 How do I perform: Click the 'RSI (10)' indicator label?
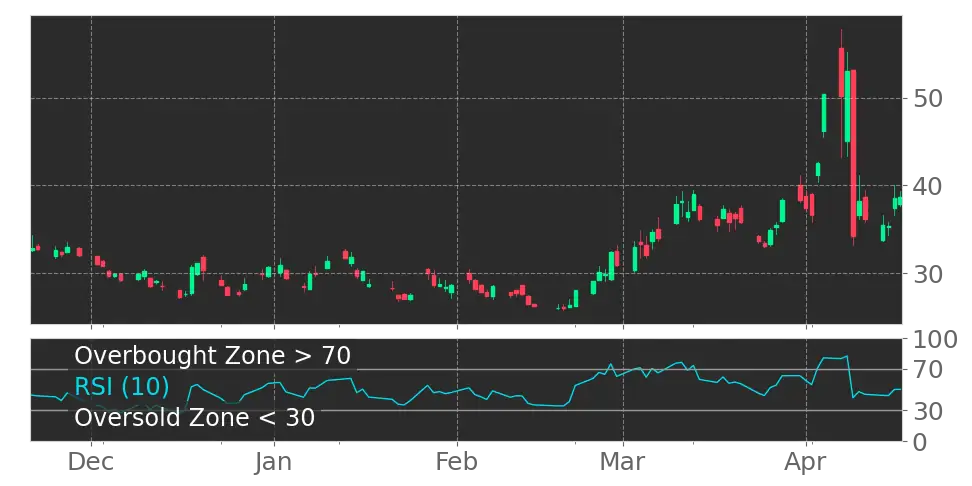point(122,387)
